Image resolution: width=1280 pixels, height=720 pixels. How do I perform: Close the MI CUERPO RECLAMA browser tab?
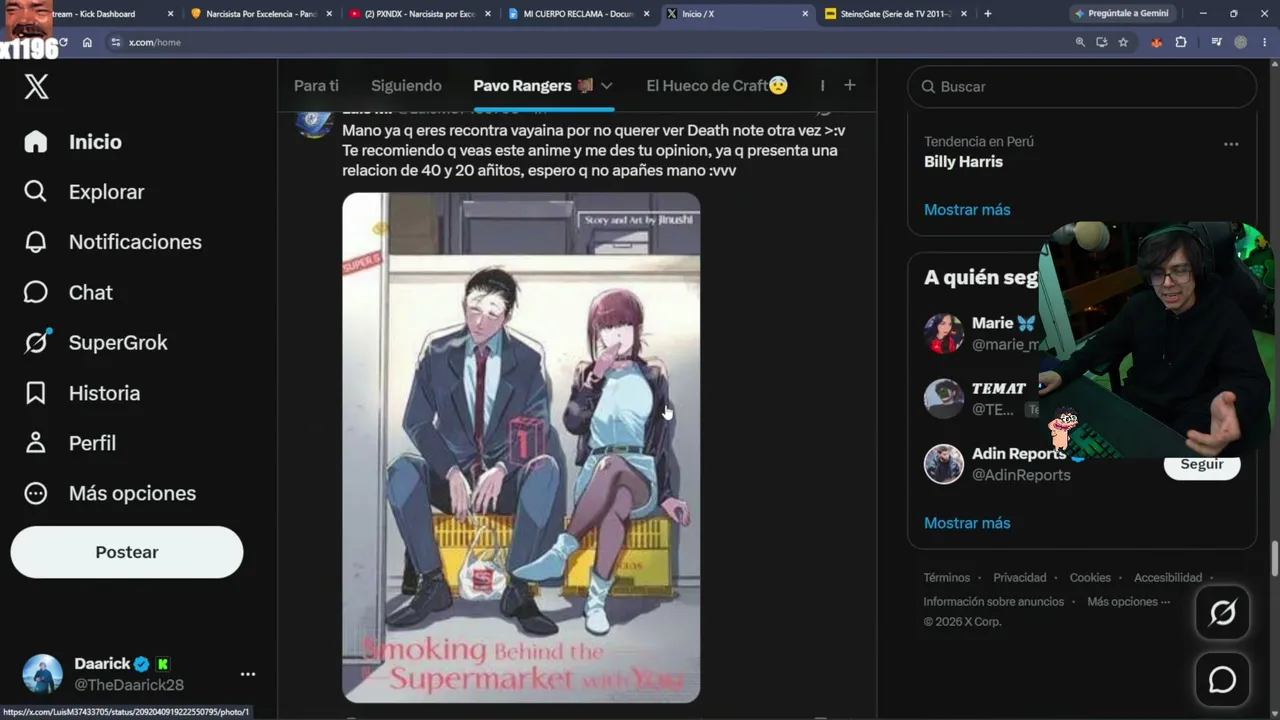(x=646, y=14)
